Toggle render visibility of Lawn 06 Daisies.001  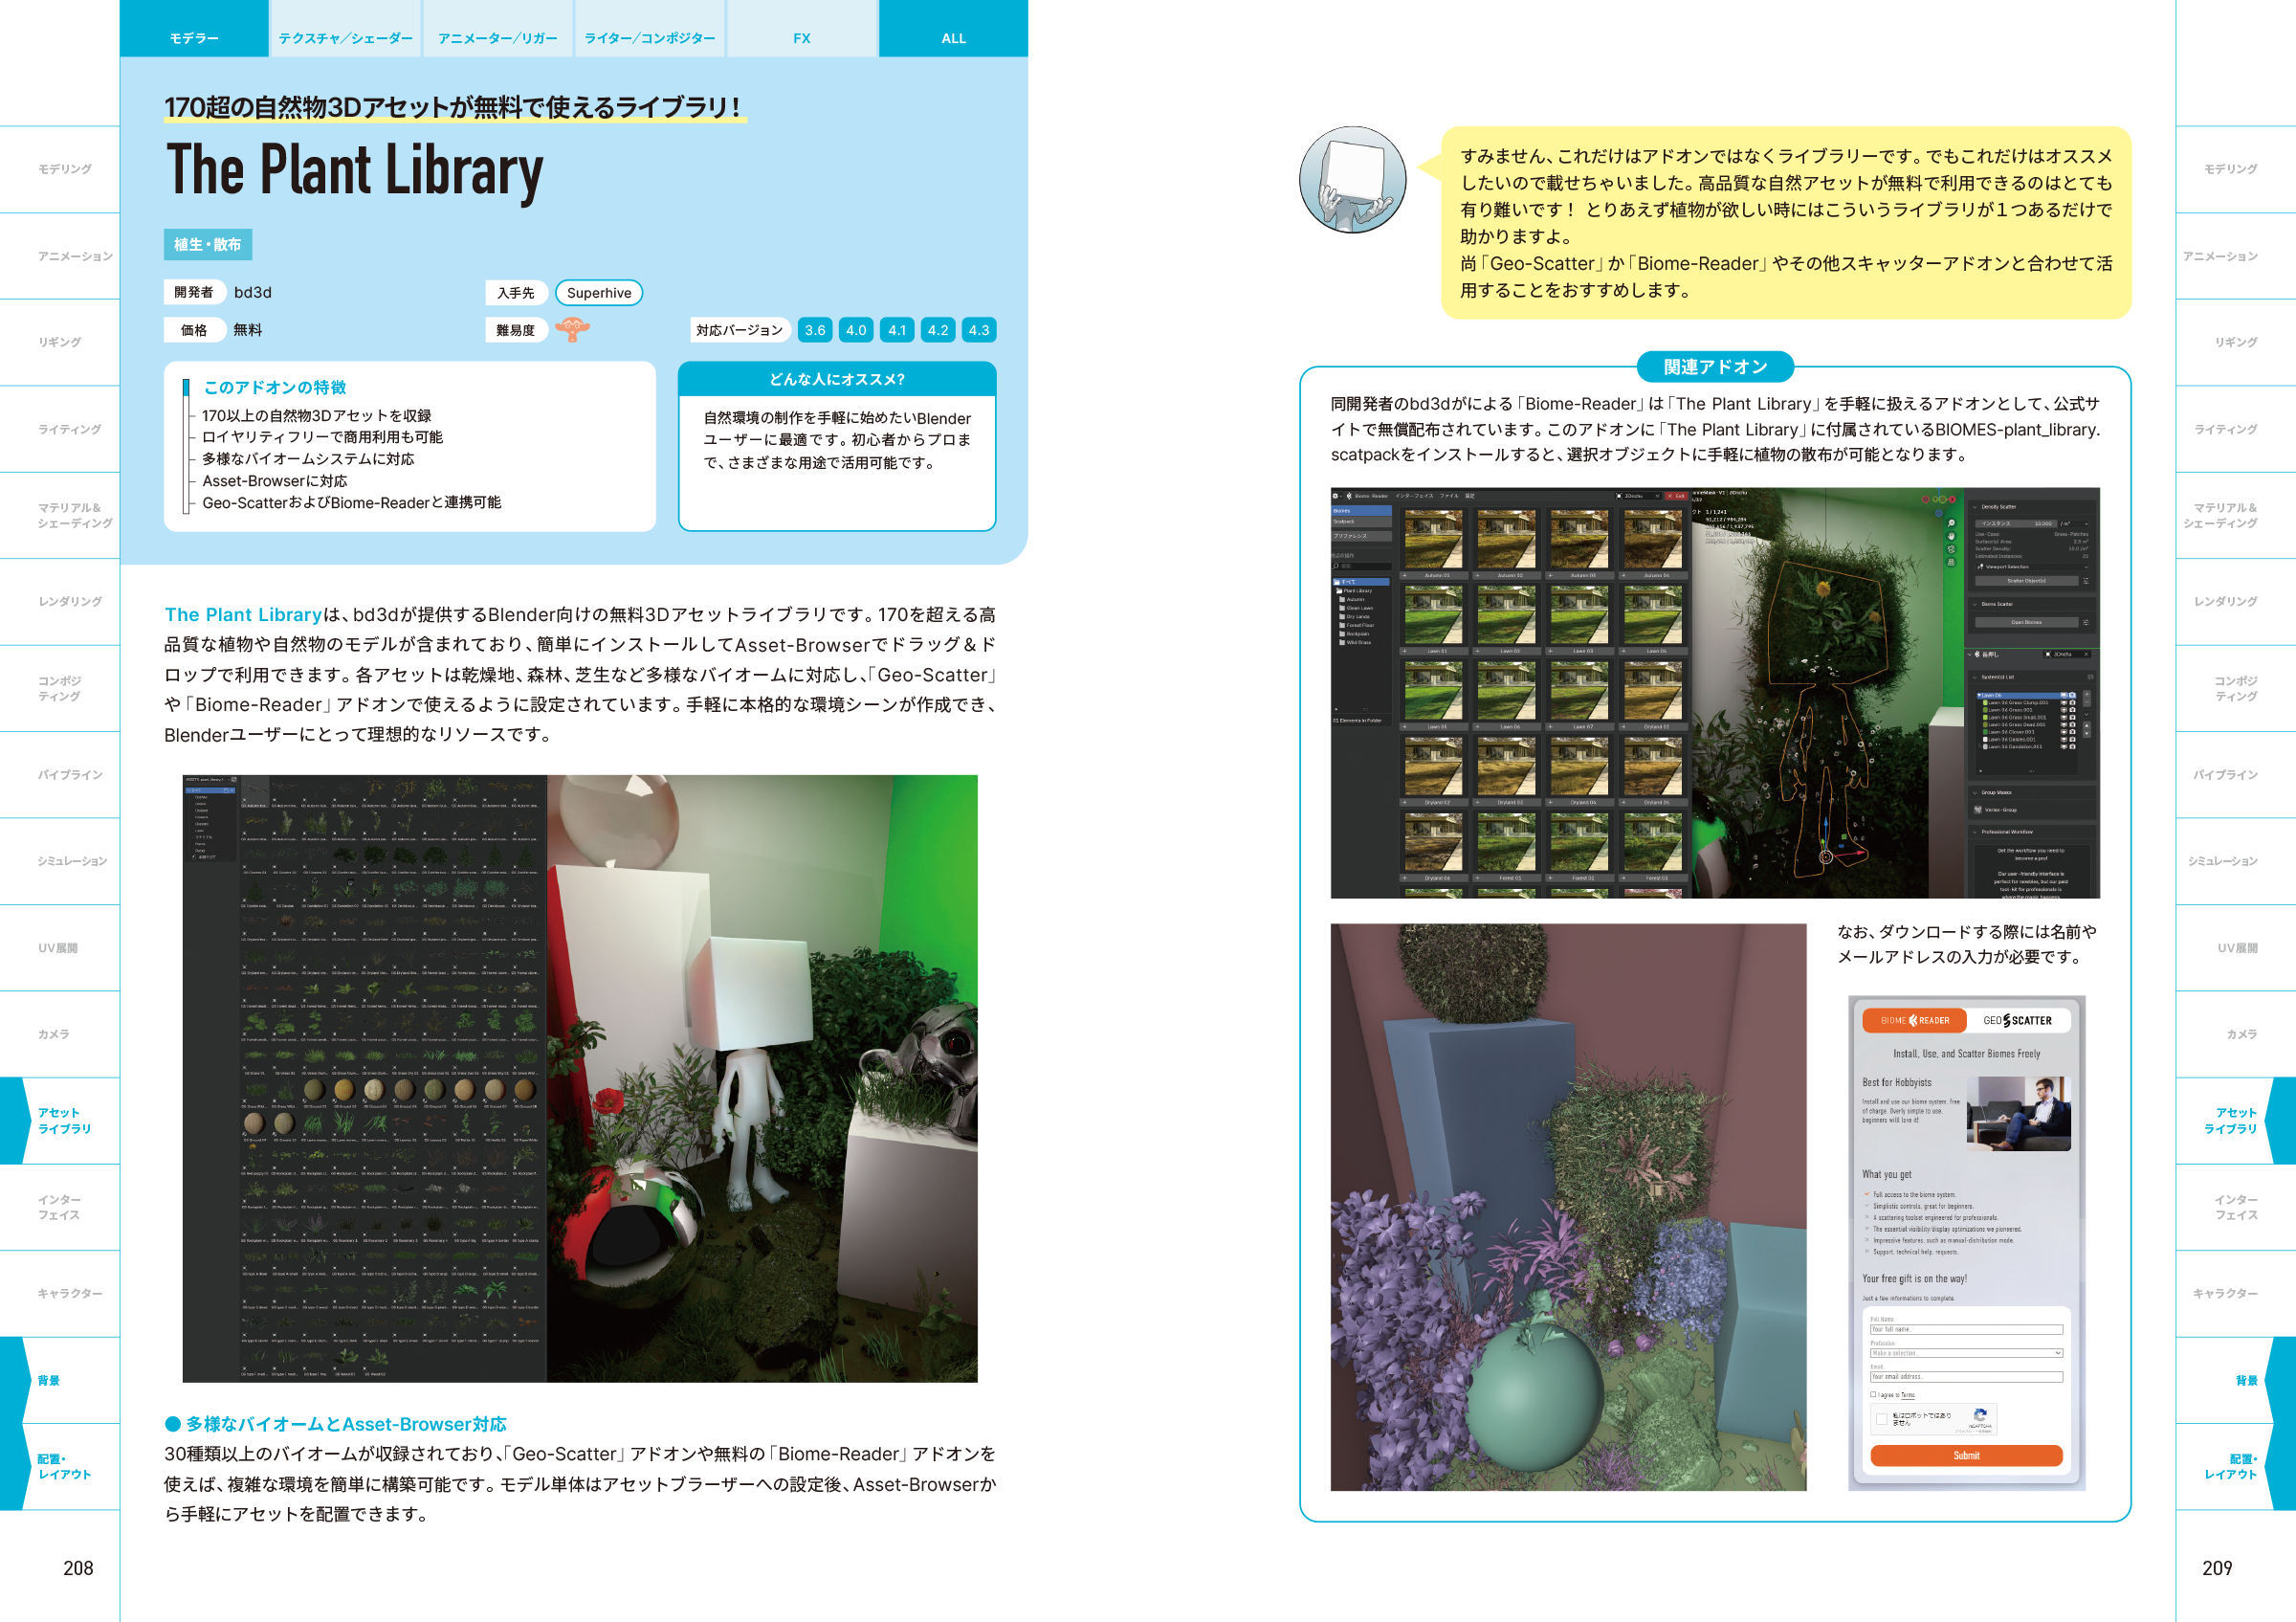click(2072, 739)
